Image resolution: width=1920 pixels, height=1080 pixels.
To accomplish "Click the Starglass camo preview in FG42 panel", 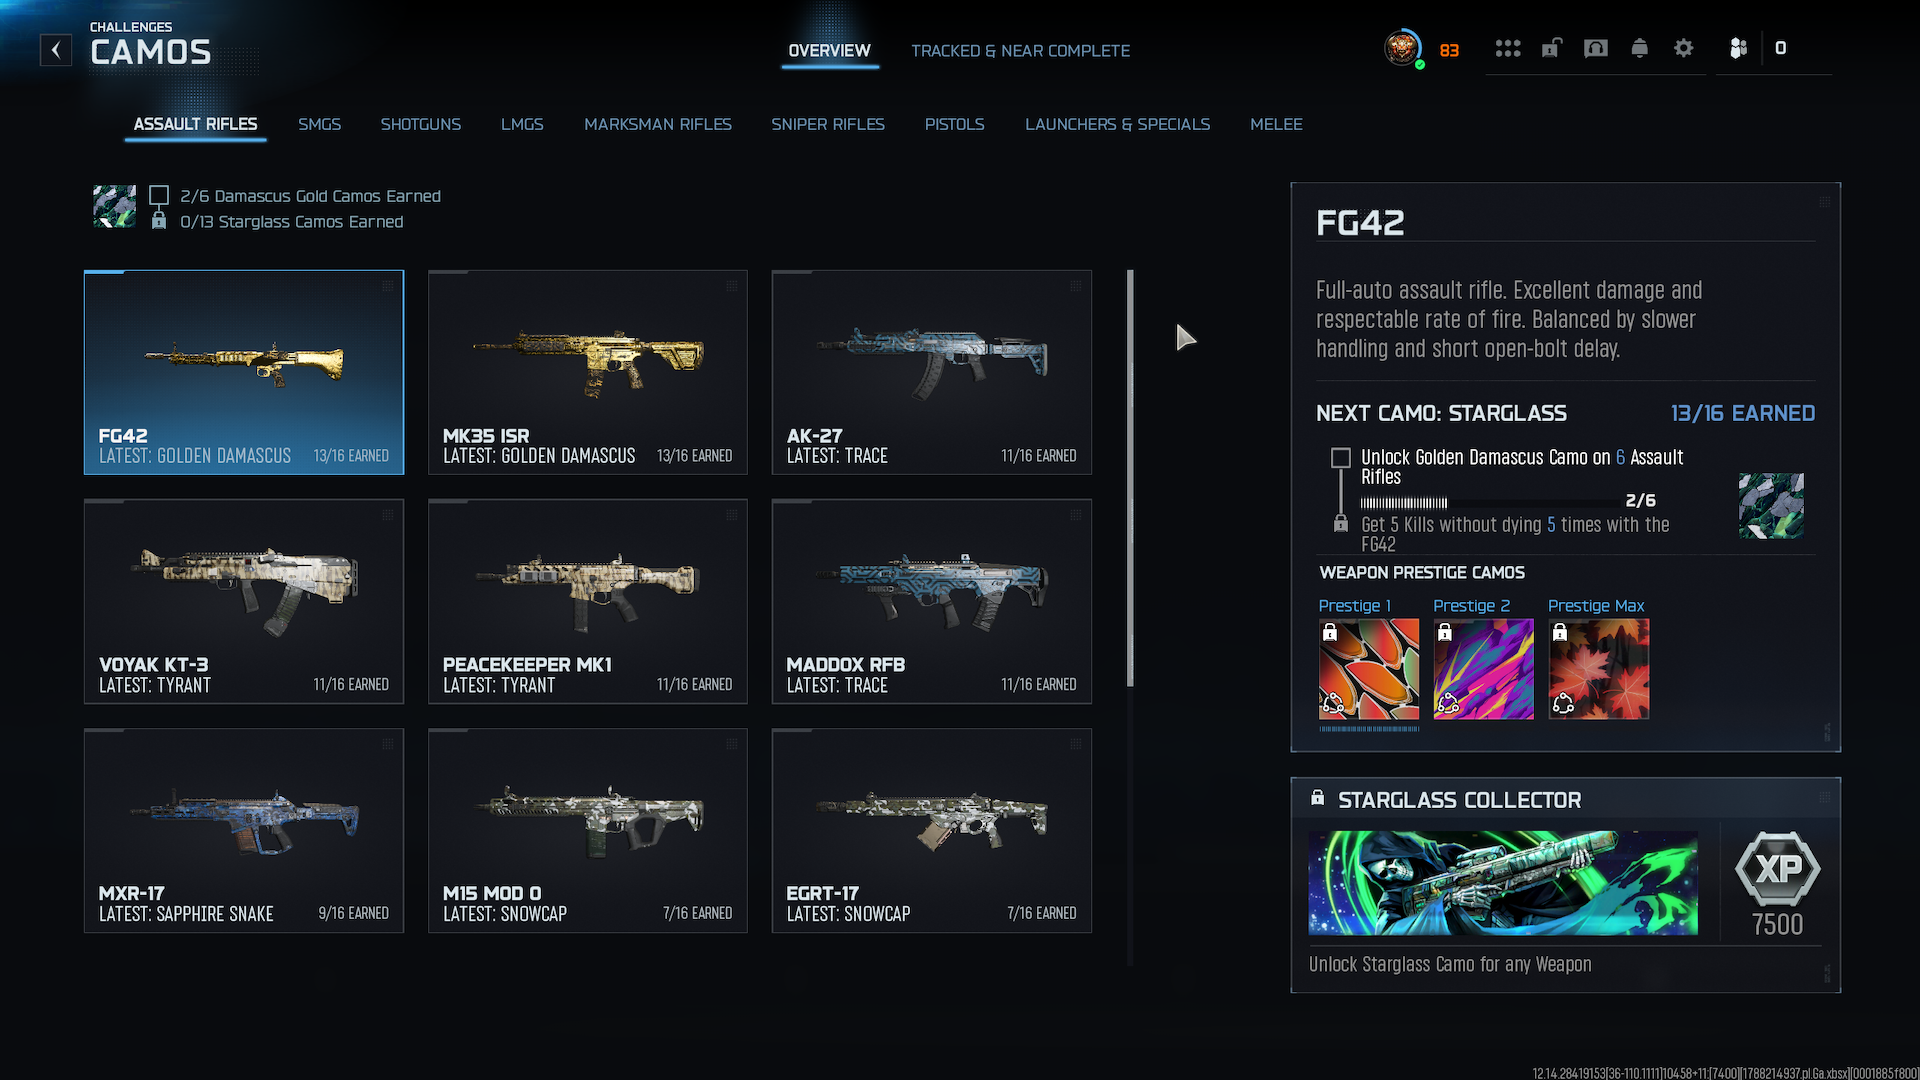I will pos(1771,506).
